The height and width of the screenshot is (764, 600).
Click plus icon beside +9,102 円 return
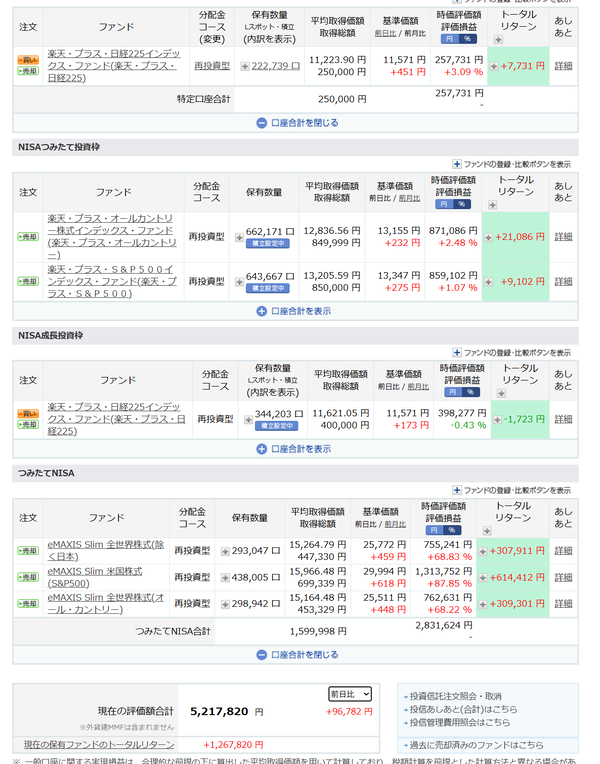coord(488,282)
